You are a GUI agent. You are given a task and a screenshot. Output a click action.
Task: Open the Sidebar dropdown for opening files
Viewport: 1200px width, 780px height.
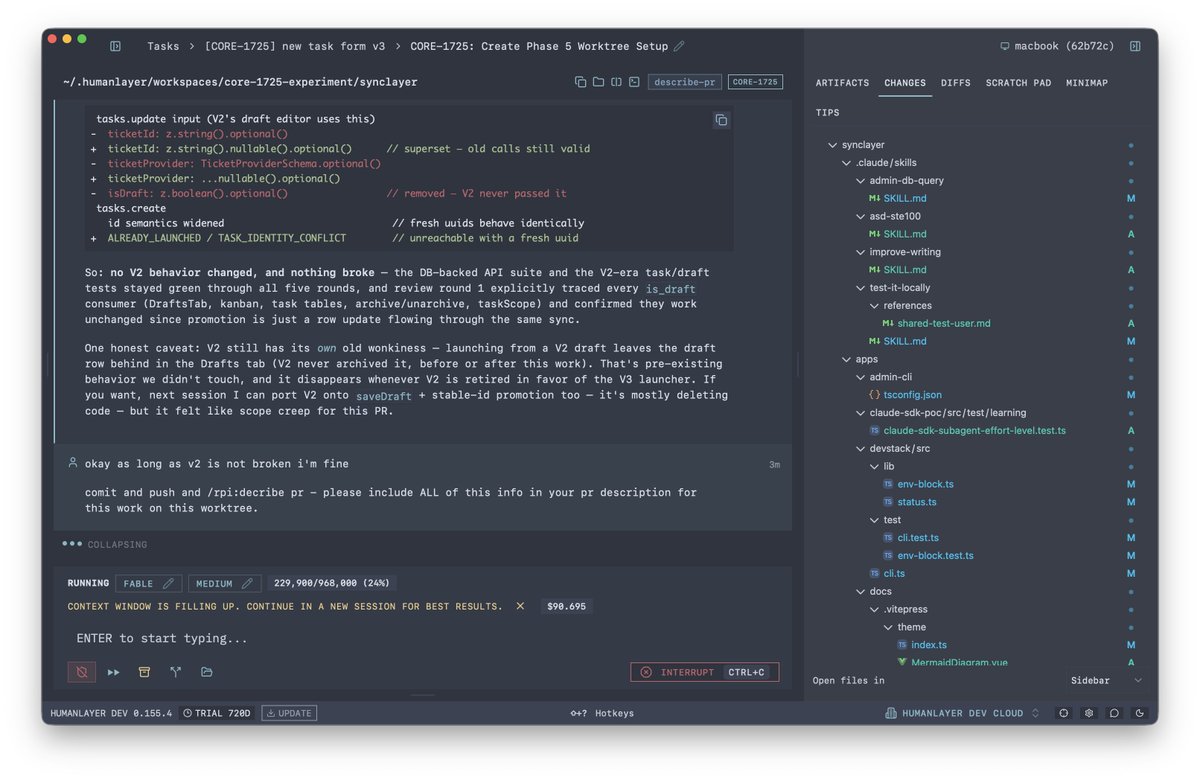[x=1105, y=680]
